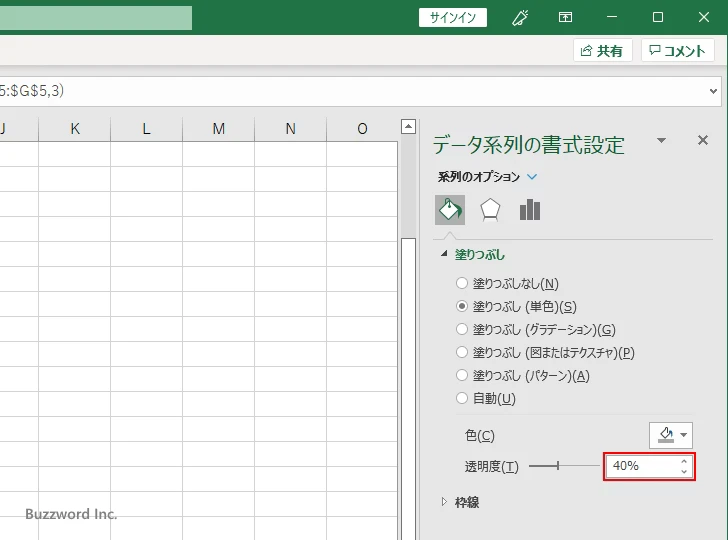Open the Effects pentagon tab icon
This screenshot has width=728, height=540.
click(490, 210)
